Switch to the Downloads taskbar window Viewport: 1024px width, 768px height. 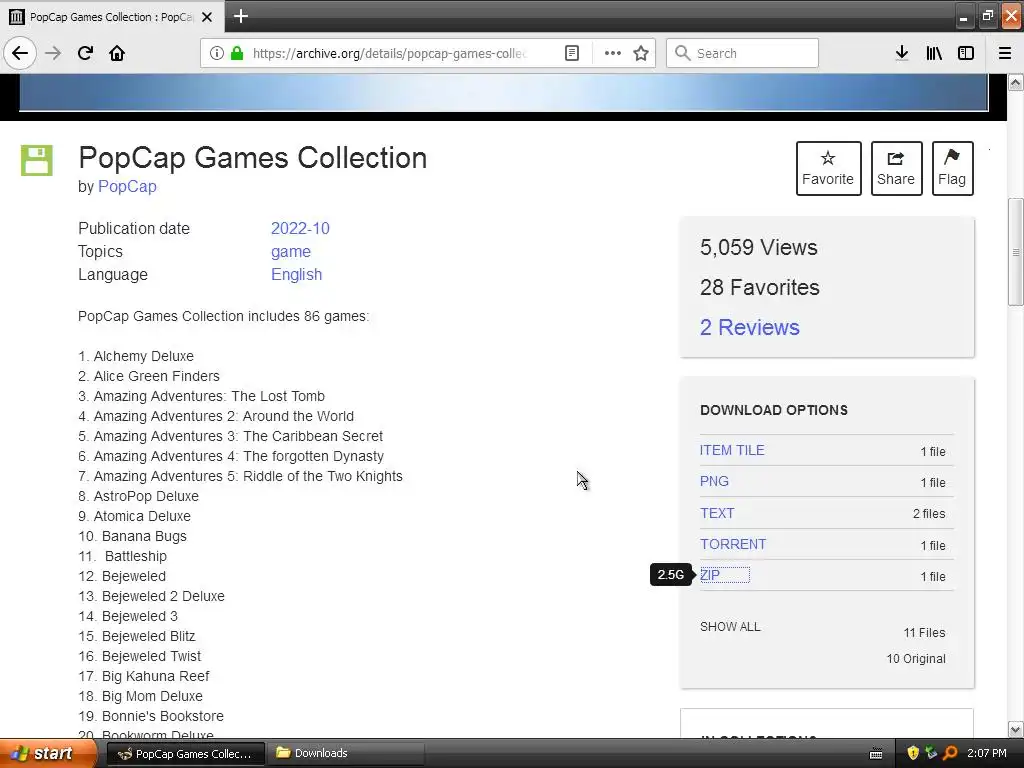347,754
